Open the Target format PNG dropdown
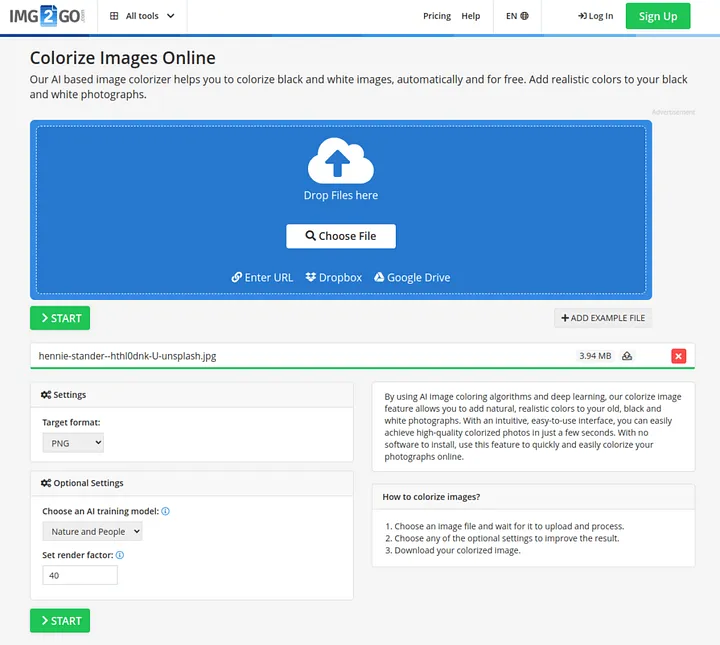Viewport: 720px width, 645px height. tap(73, 442)
